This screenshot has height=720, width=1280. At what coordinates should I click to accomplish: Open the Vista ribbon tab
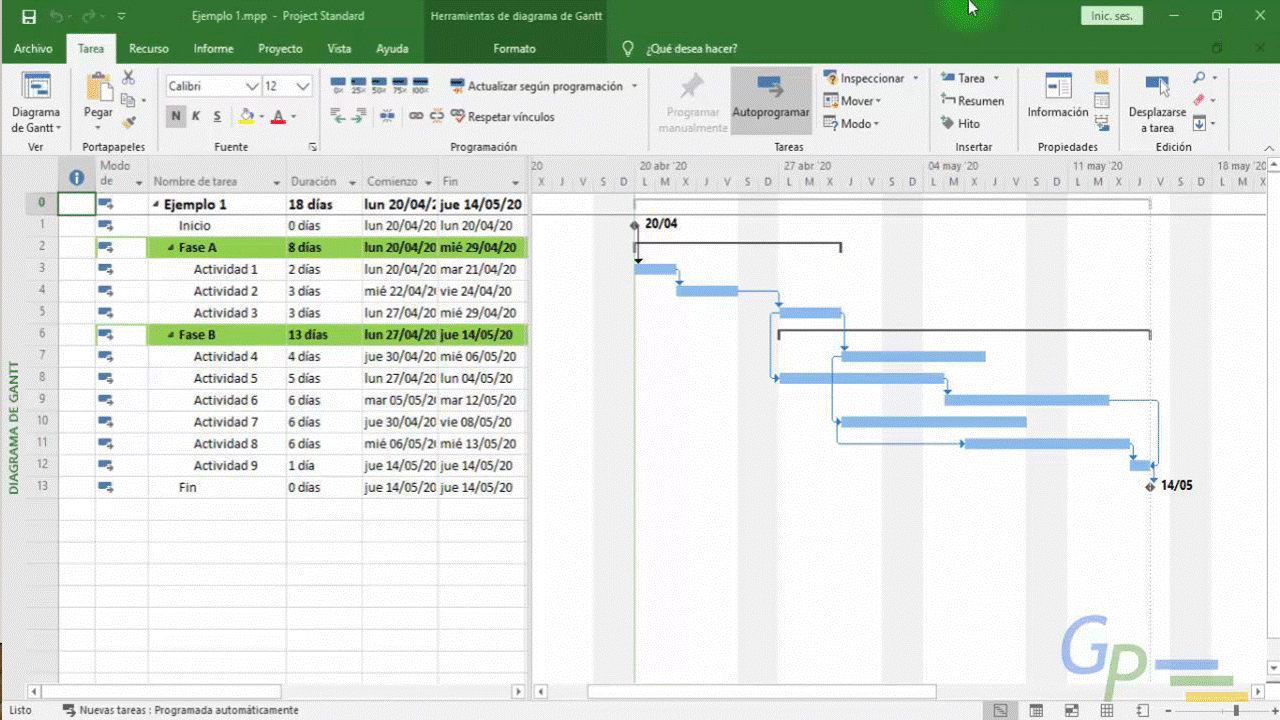point(339,49)
